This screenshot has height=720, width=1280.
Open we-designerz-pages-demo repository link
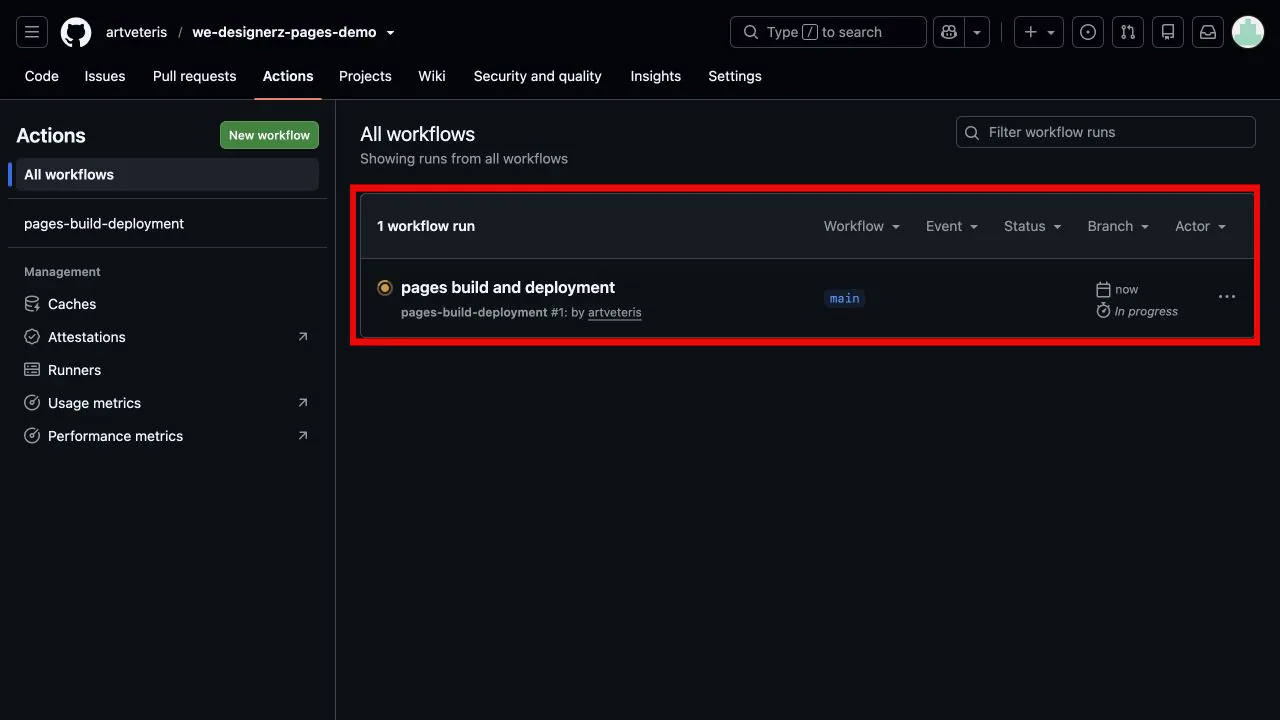pyautogui.click(x=284, y=32)
